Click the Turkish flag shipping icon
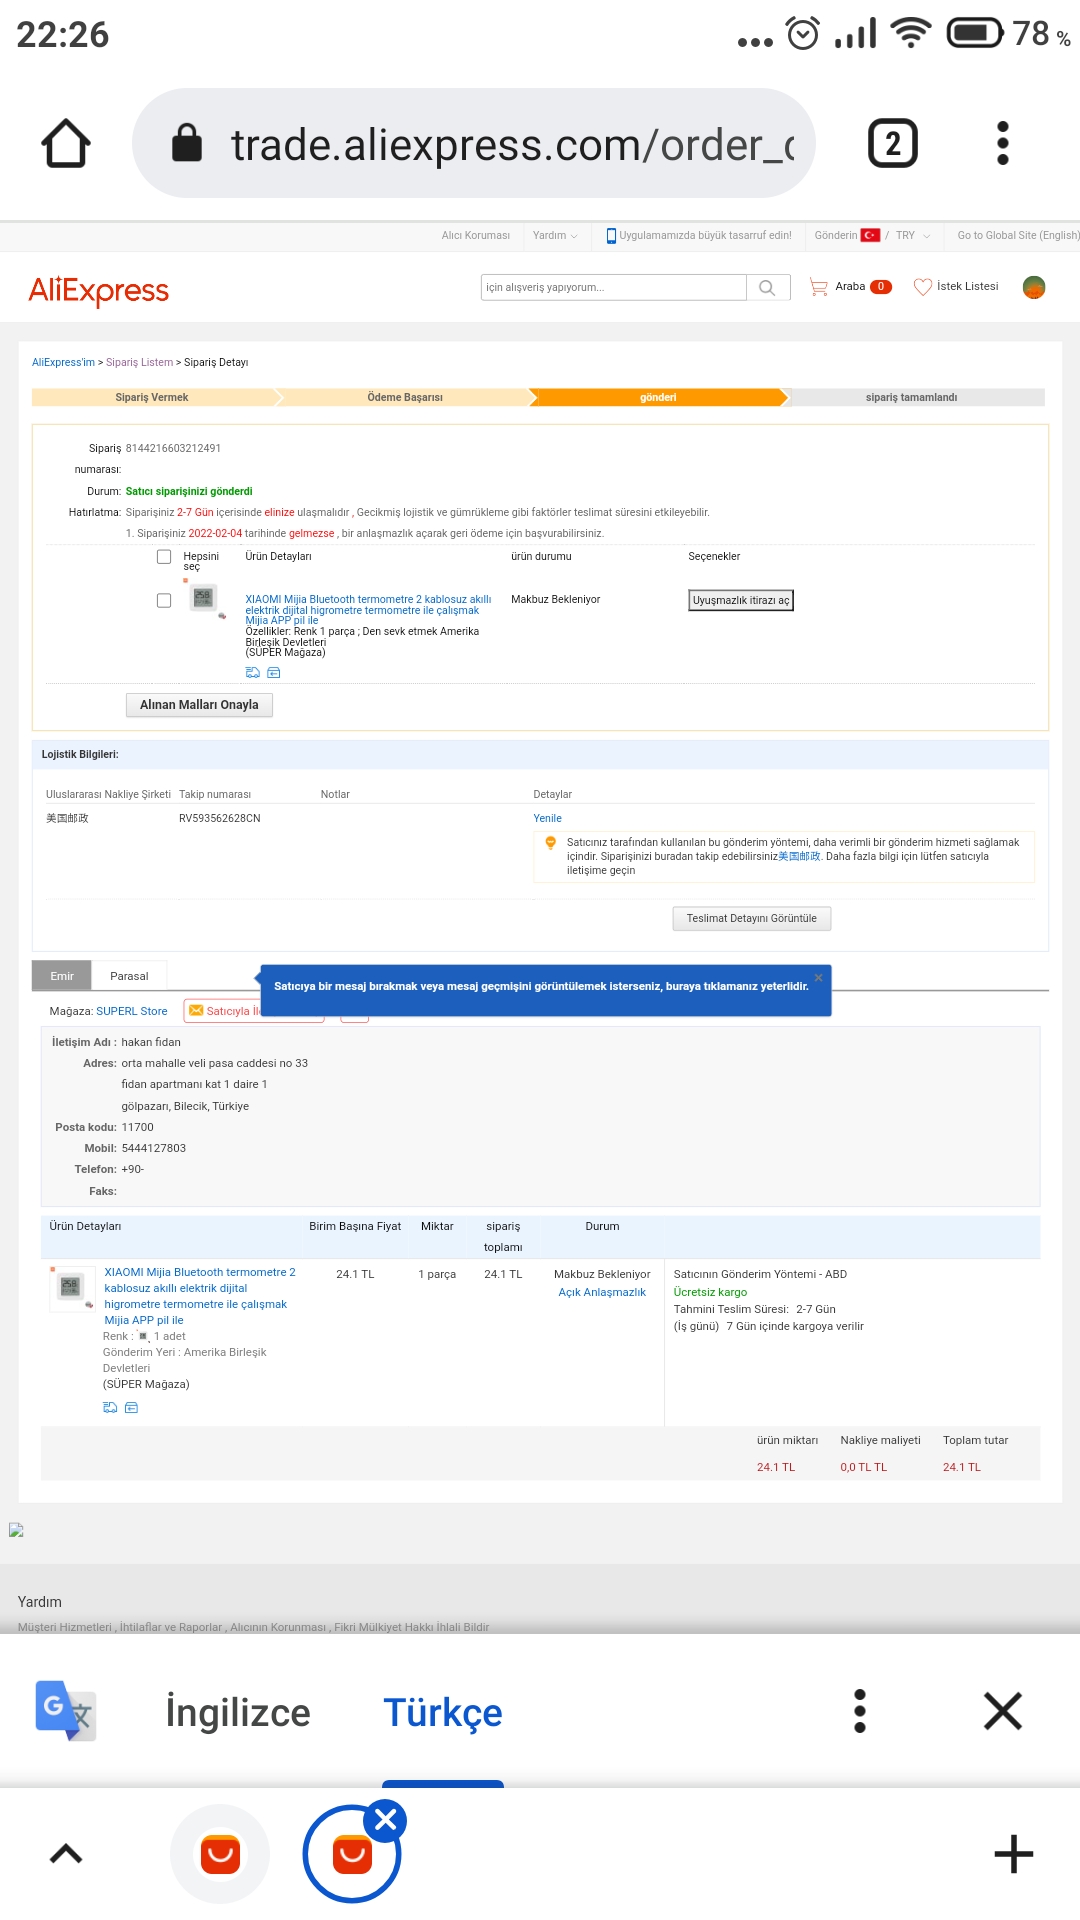This screenshot has height=1920, width=1080. tap(871, 235)
